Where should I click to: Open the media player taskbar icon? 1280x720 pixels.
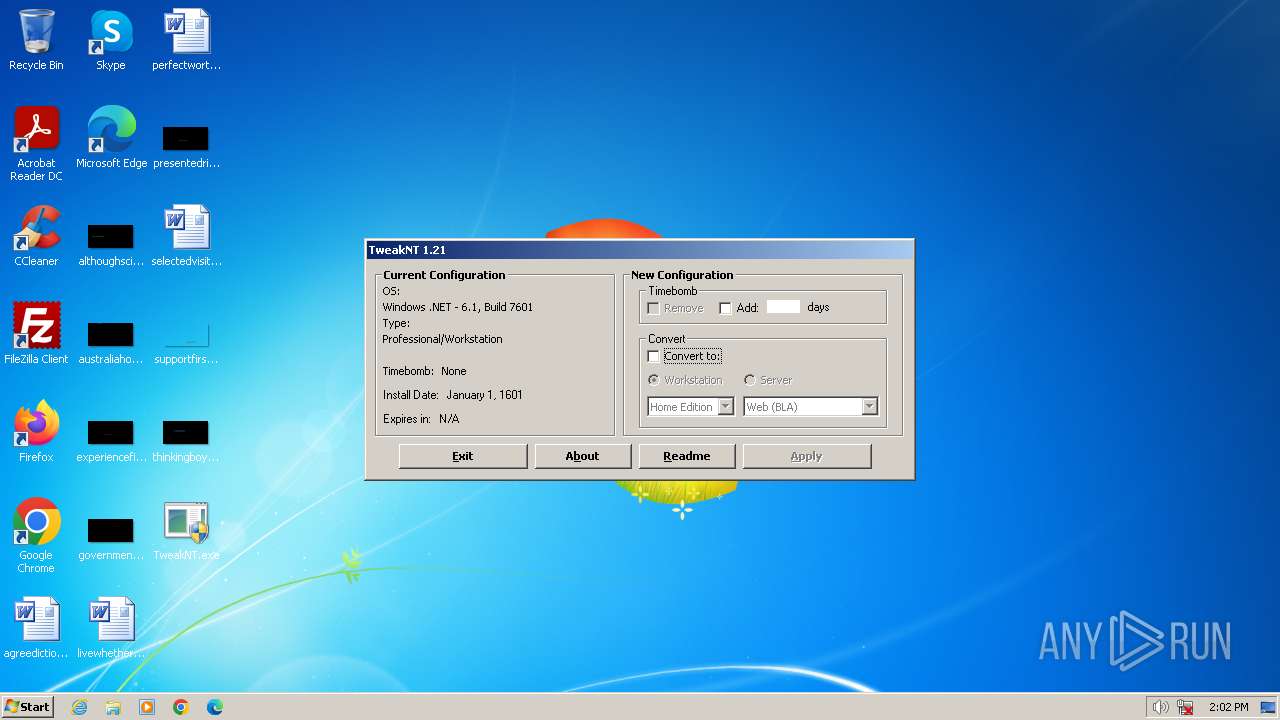click(x=147, y=707)
